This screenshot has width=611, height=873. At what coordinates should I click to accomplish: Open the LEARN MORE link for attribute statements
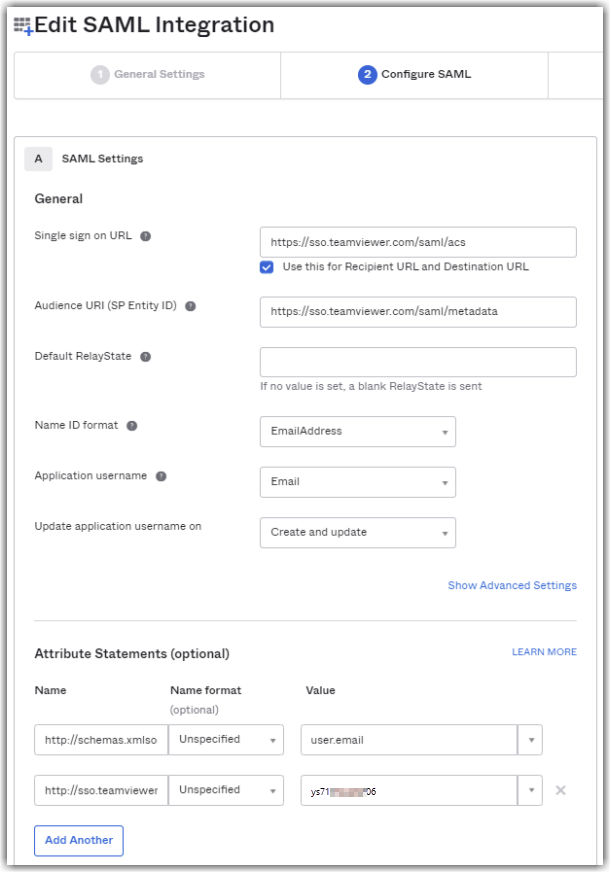point(544,652)
